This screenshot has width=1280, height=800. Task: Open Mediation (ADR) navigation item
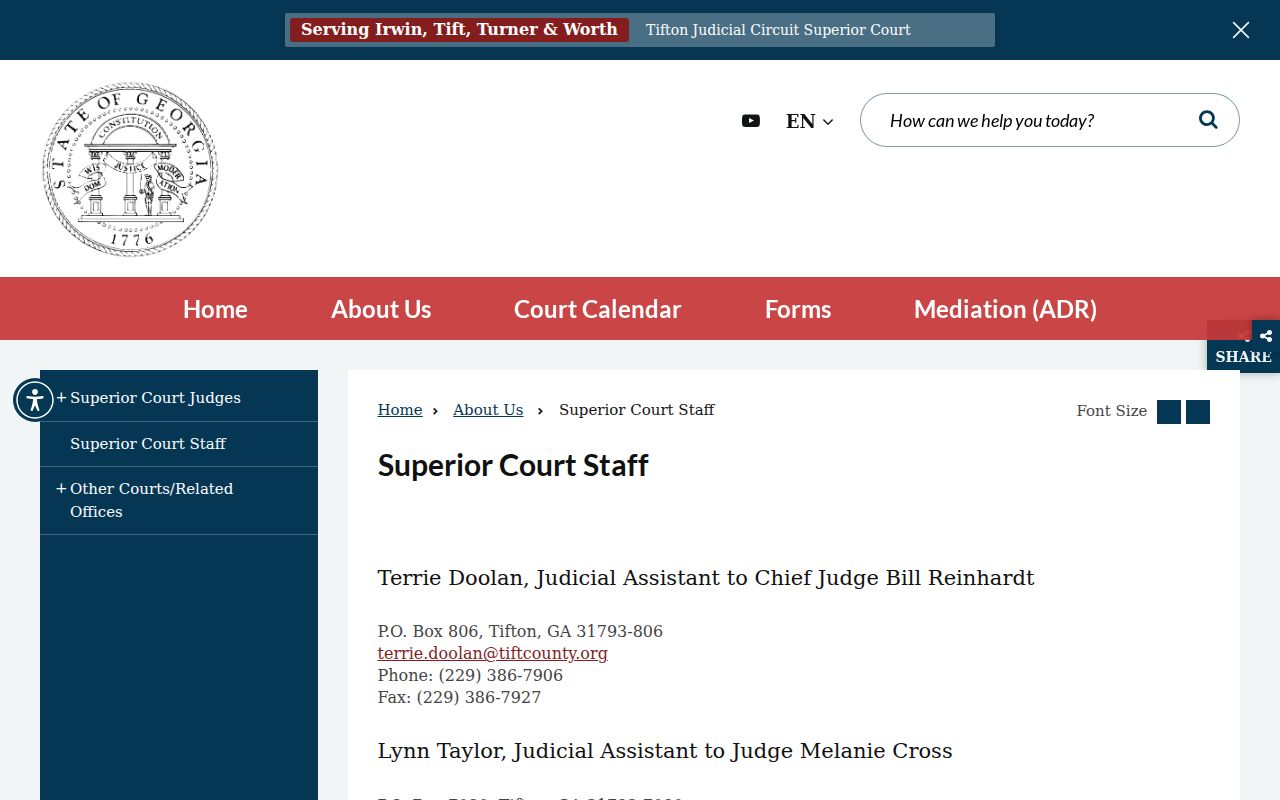1005,309
